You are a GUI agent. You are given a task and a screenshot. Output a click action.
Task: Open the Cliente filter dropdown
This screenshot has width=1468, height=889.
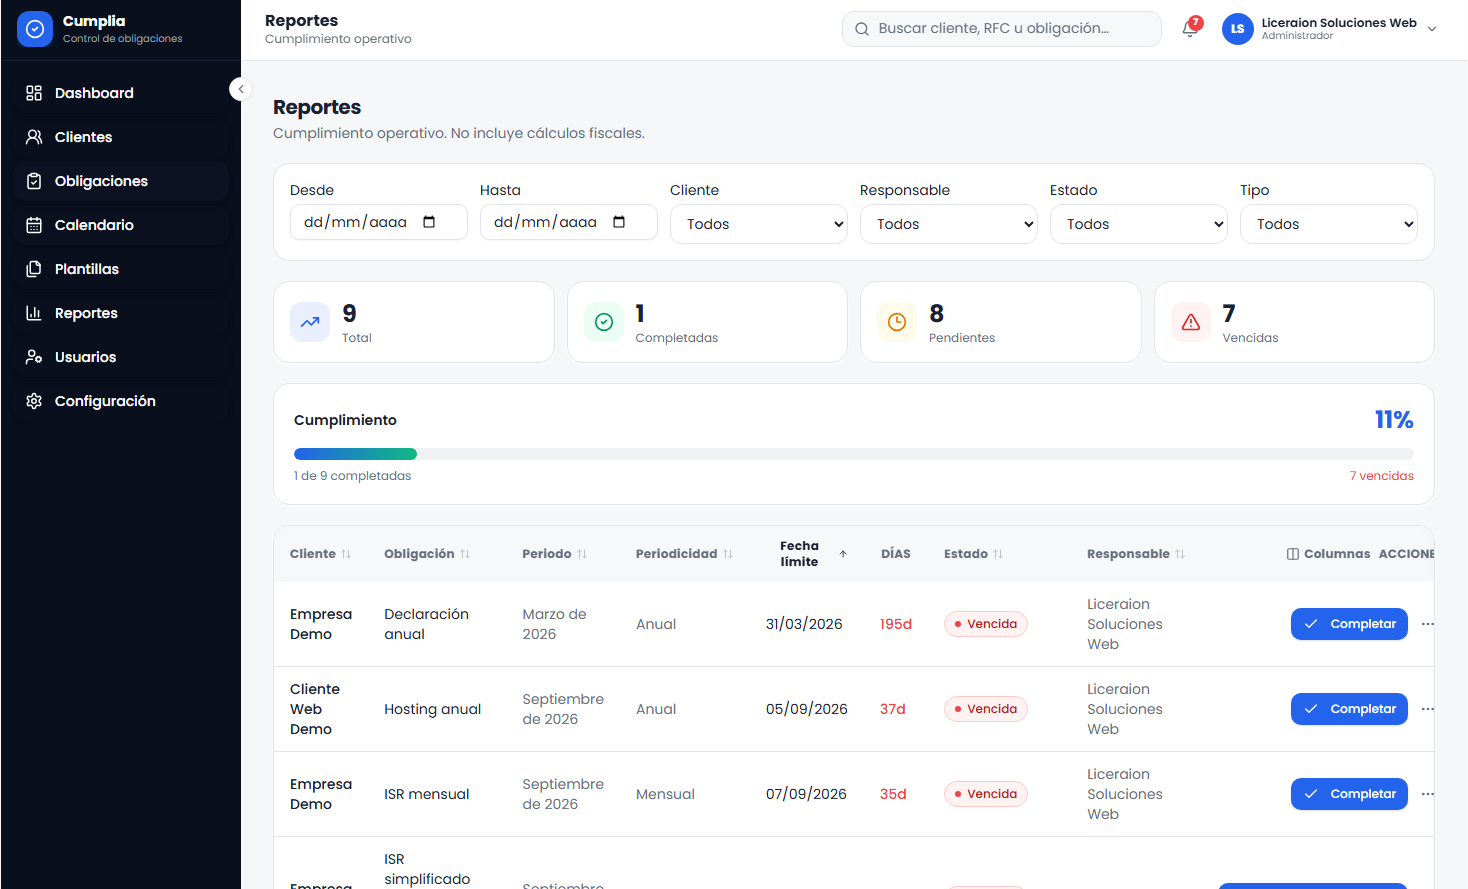(759, 224)
